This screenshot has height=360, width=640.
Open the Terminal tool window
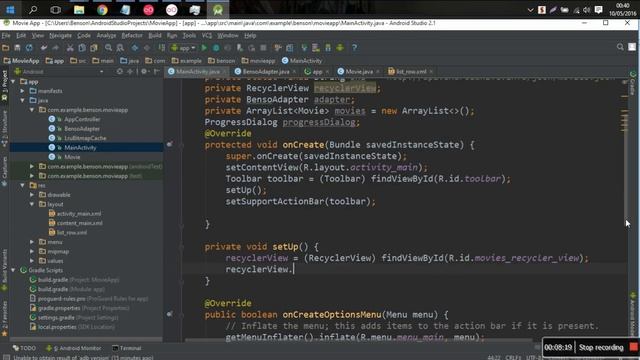click(x=127, y=348)
